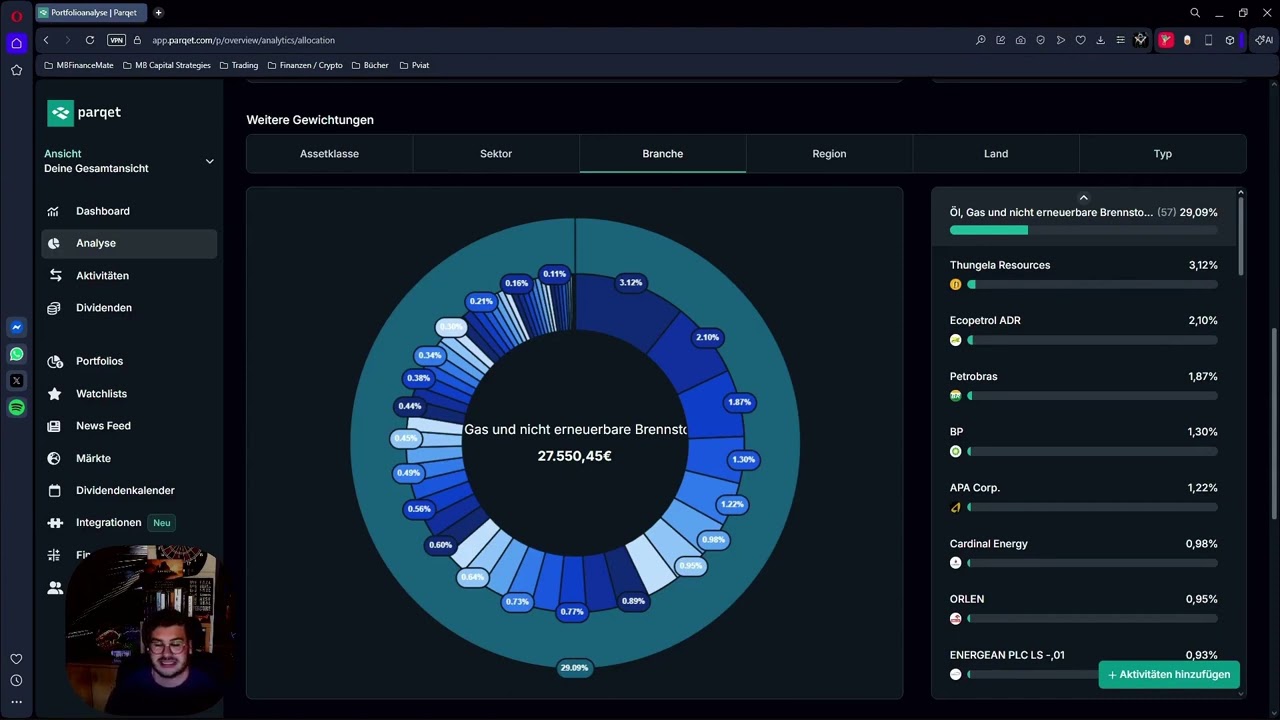Switch to the Land tab

[x=996, y=154]
